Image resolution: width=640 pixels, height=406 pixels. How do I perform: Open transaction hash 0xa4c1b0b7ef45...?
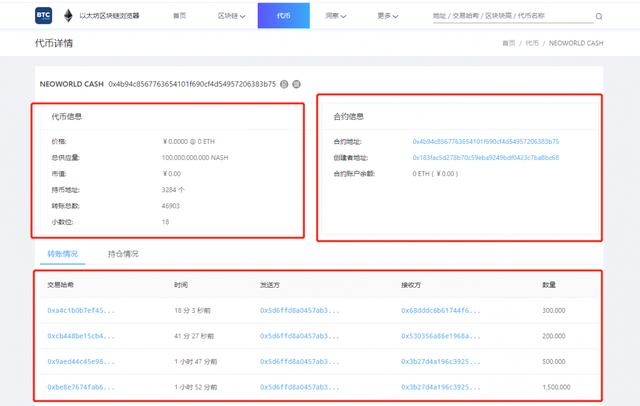pyautogui.click(x=81, y=311)
